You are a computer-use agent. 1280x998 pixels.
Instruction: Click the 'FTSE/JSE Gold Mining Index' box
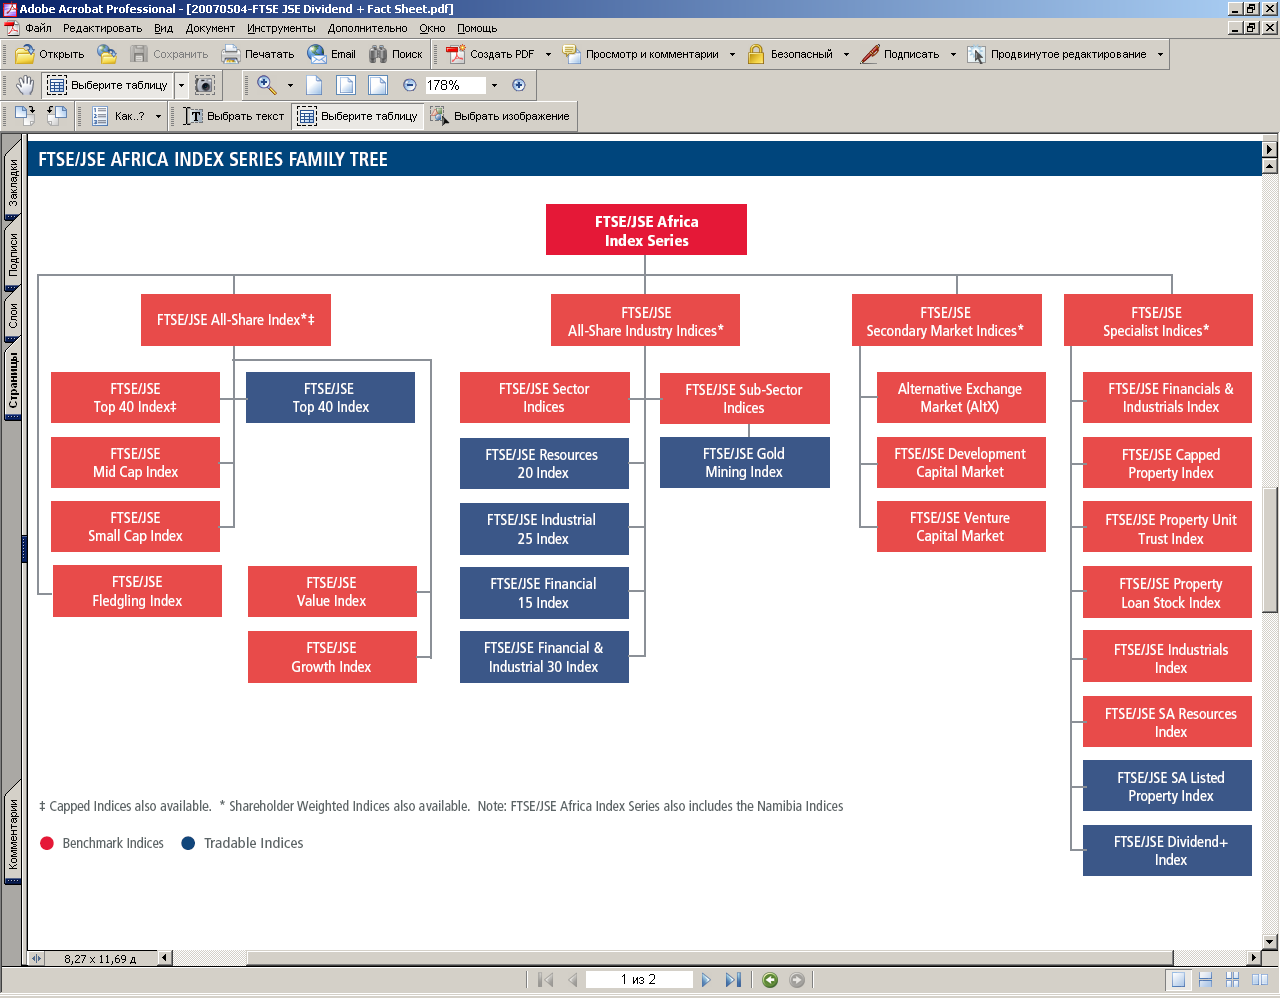click(x=745, y=462)
